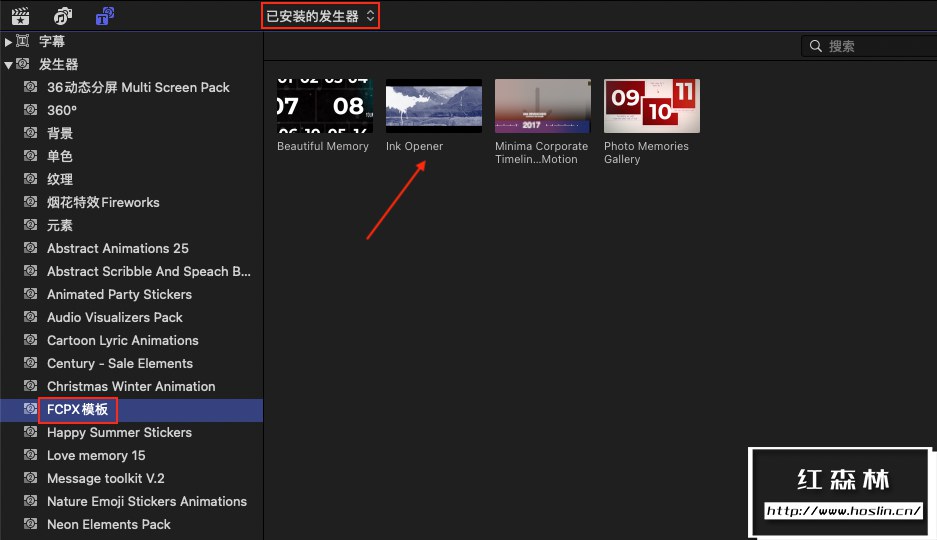
Task: Click generator icon beside Cartoon Lyric Animations
Action: pyautogui.click(x=30, y=339)
